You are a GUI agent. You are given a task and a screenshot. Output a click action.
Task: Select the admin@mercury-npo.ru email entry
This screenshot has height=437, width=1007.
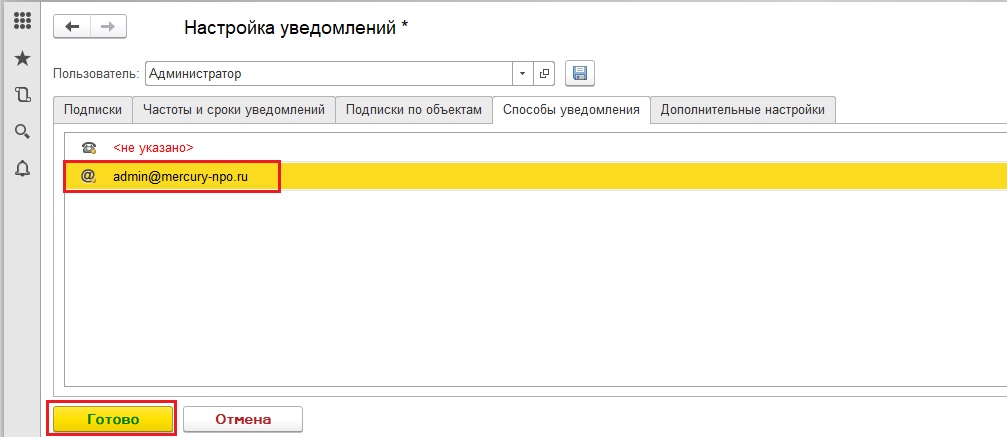(x=180, y=177)
